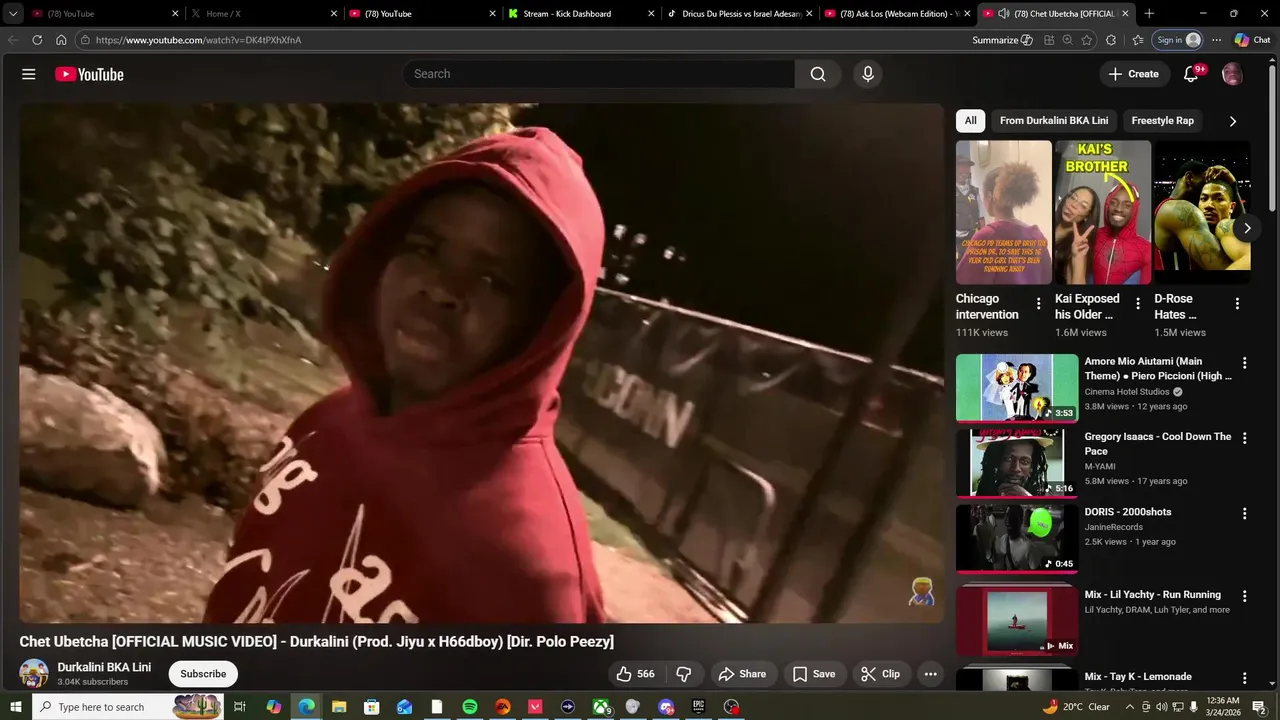1280x720 pixels.
Task: Start voice search with microphone
Action: (x=867, y=74)
